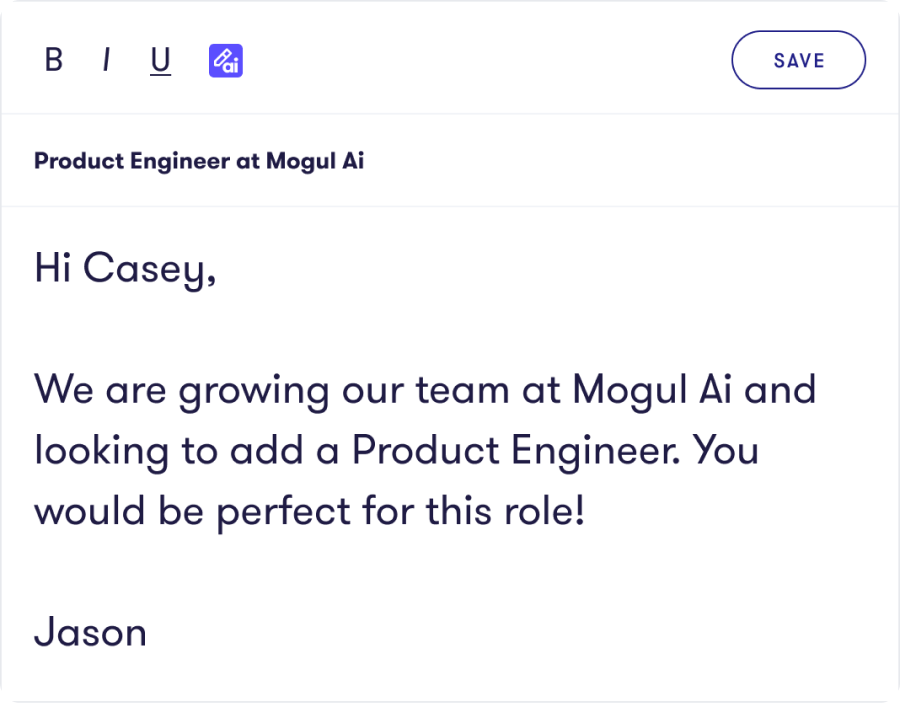Click the signature Jason
Image resolution: width=900 pixels, height=703 pixels.
(x=90, y=632)
